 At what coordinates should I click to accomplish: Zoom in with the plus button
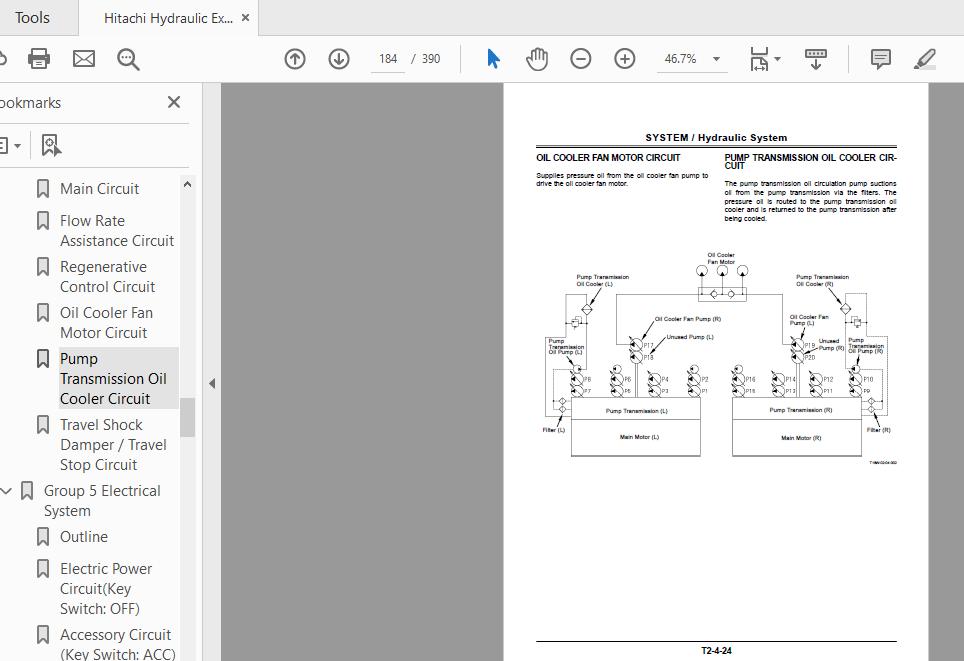point(625,59)
